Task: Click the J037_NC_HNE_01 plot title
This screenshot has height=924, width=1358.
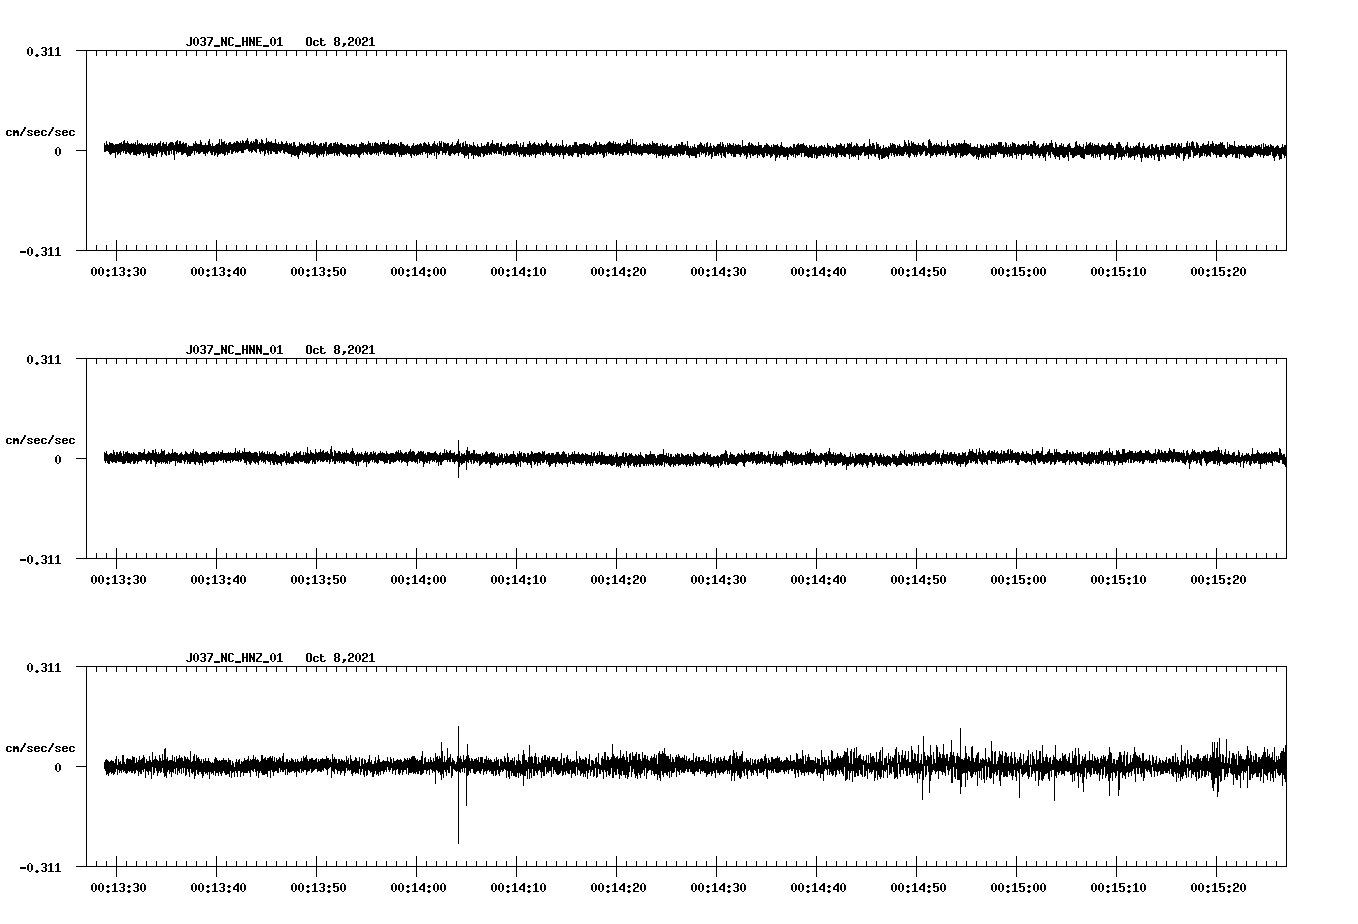Action: (x=234, y=42)
